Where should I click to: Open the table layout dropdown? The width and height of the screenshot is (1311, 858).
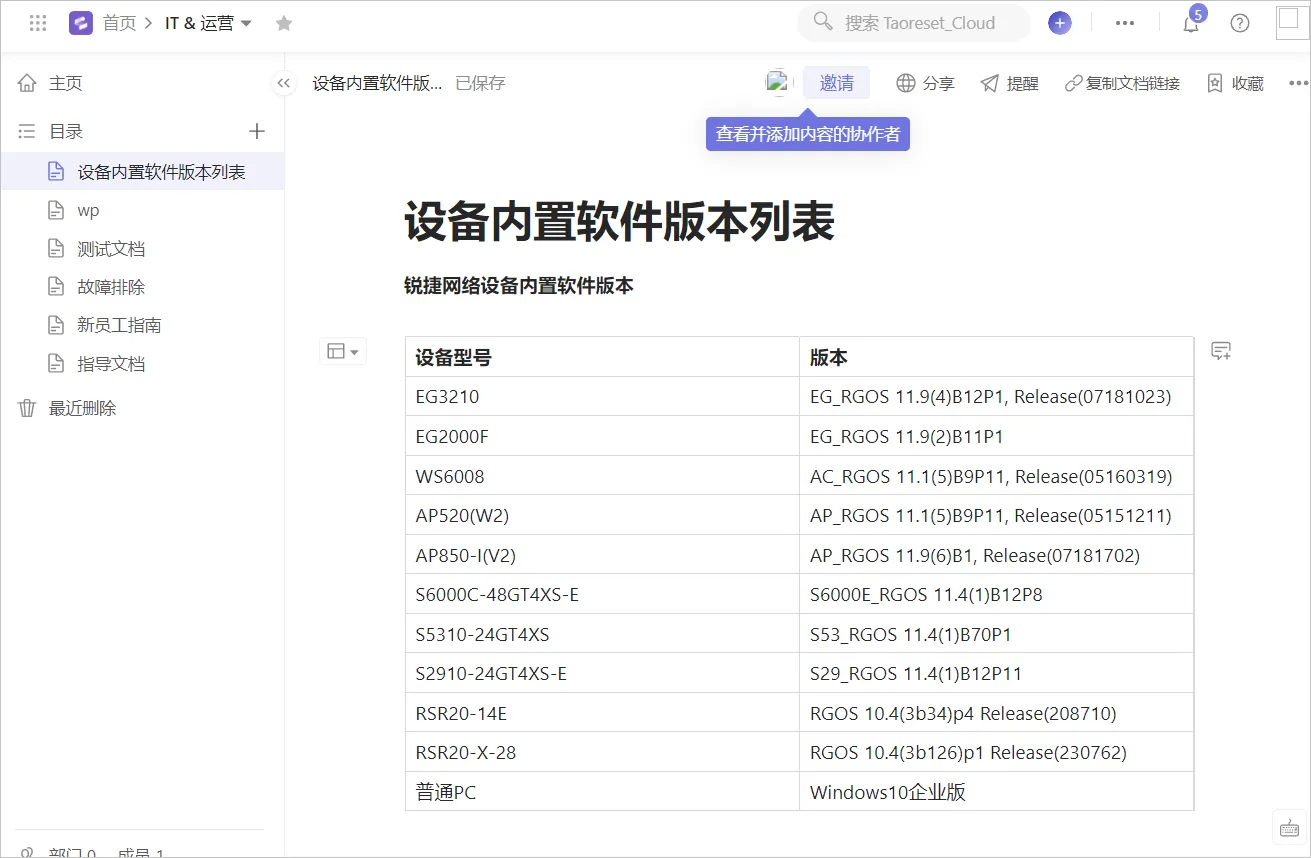[343, 351]
